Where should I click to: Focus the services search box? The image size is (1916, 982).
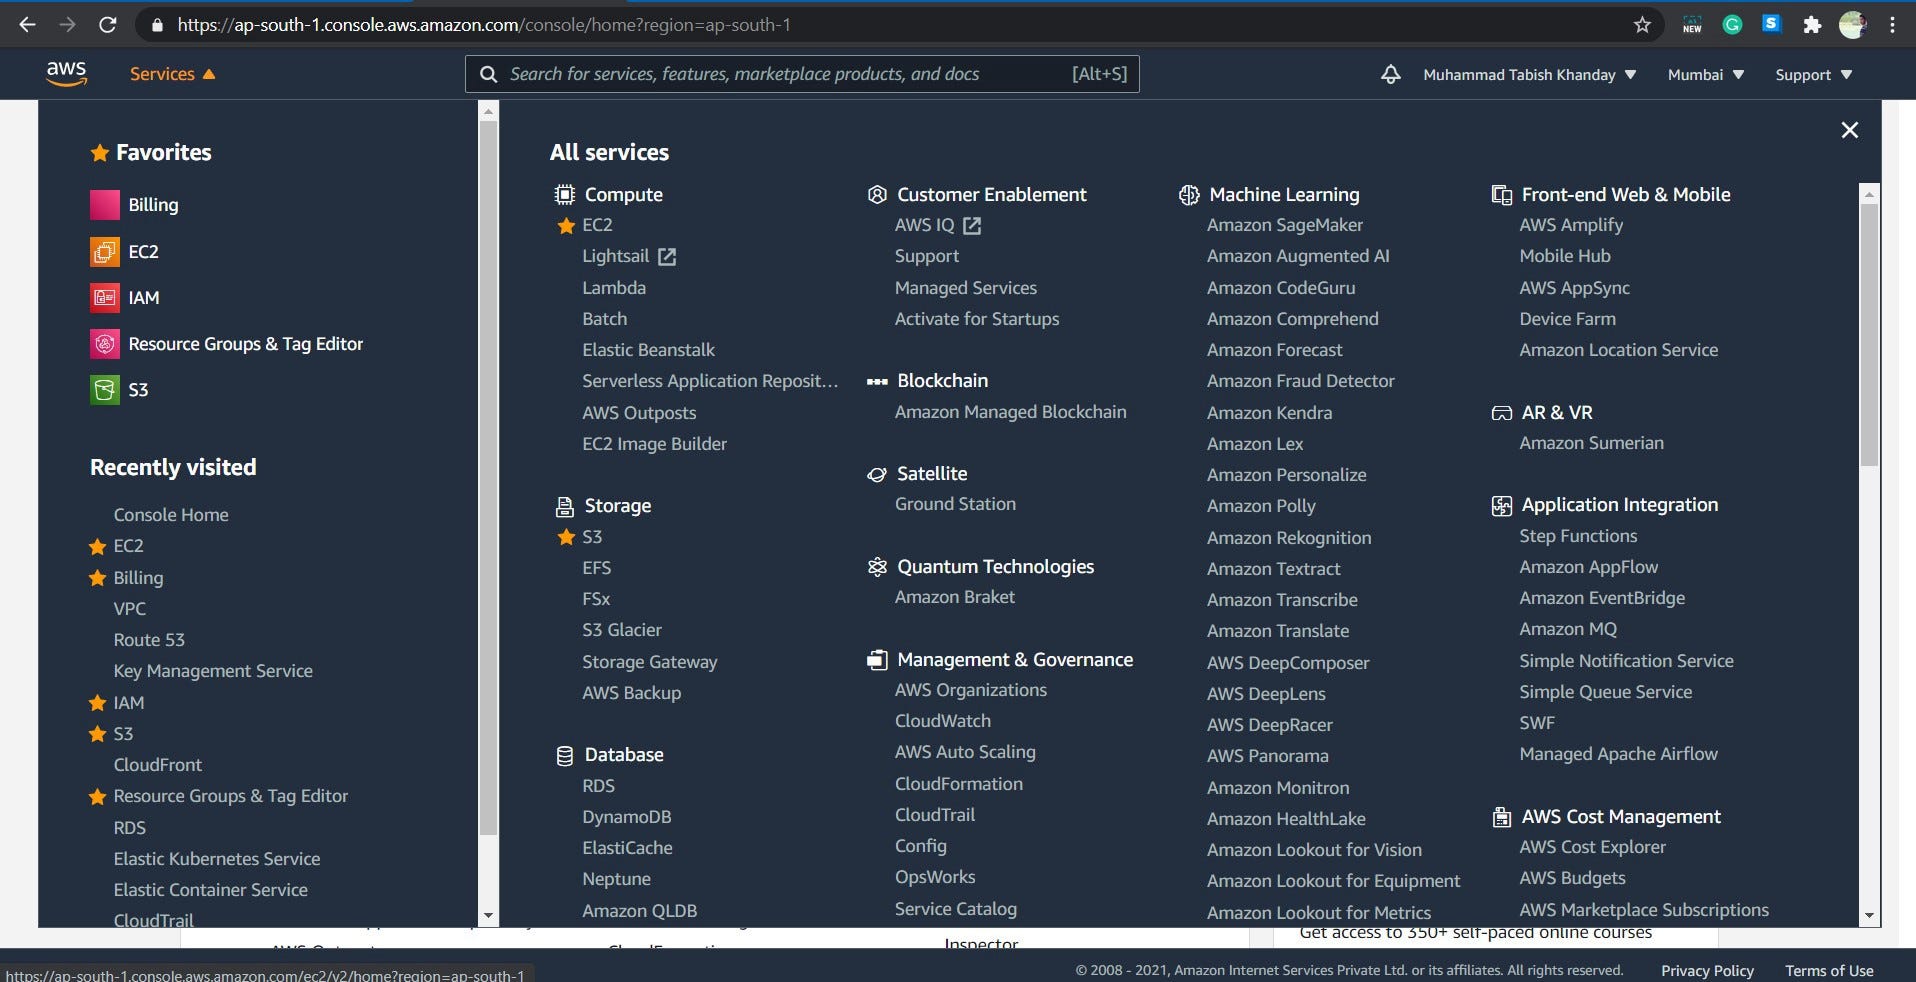(x=802, y=74)
